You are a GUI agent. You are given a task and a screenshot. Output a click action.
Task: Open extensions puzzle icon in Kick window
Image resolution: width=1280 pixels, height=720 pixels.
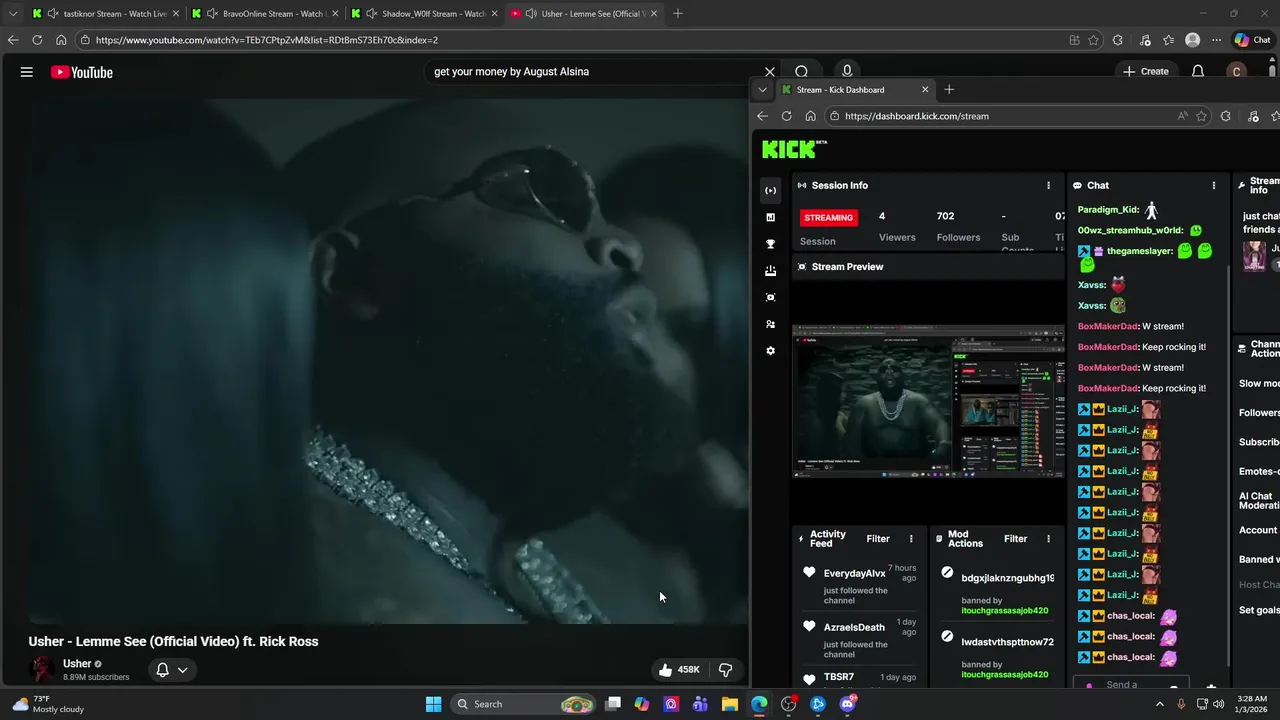(x=1225, y=116)
